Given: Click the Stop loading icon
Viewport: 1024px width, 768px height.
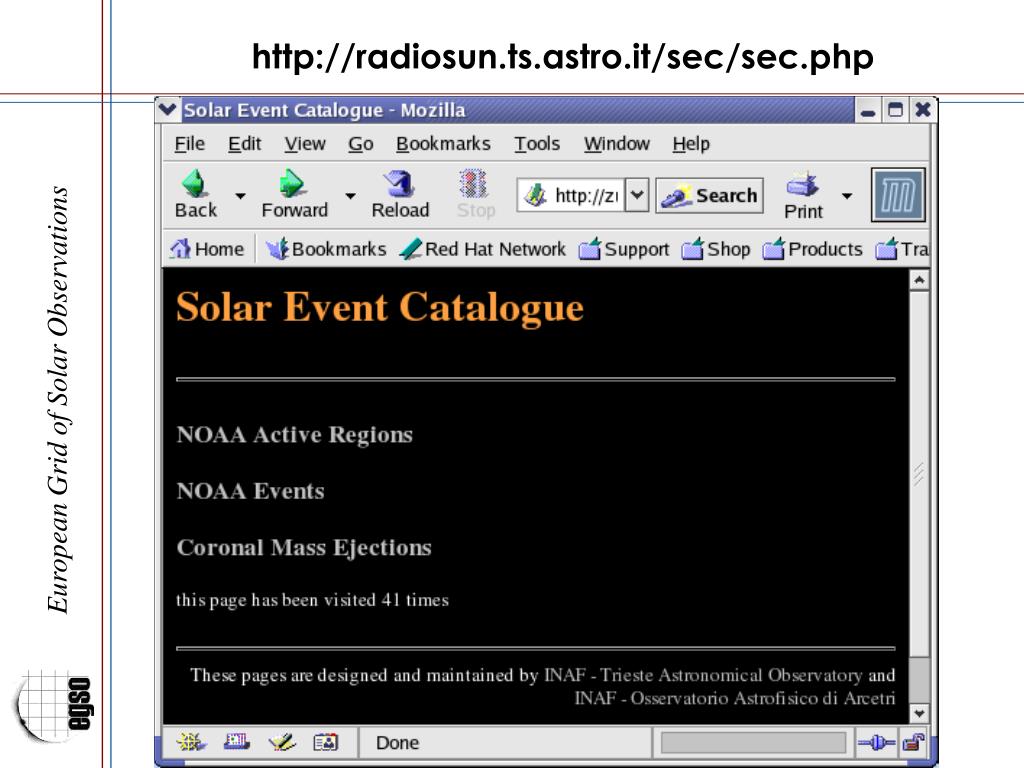Looking at the screenshot, I should 475,194.
